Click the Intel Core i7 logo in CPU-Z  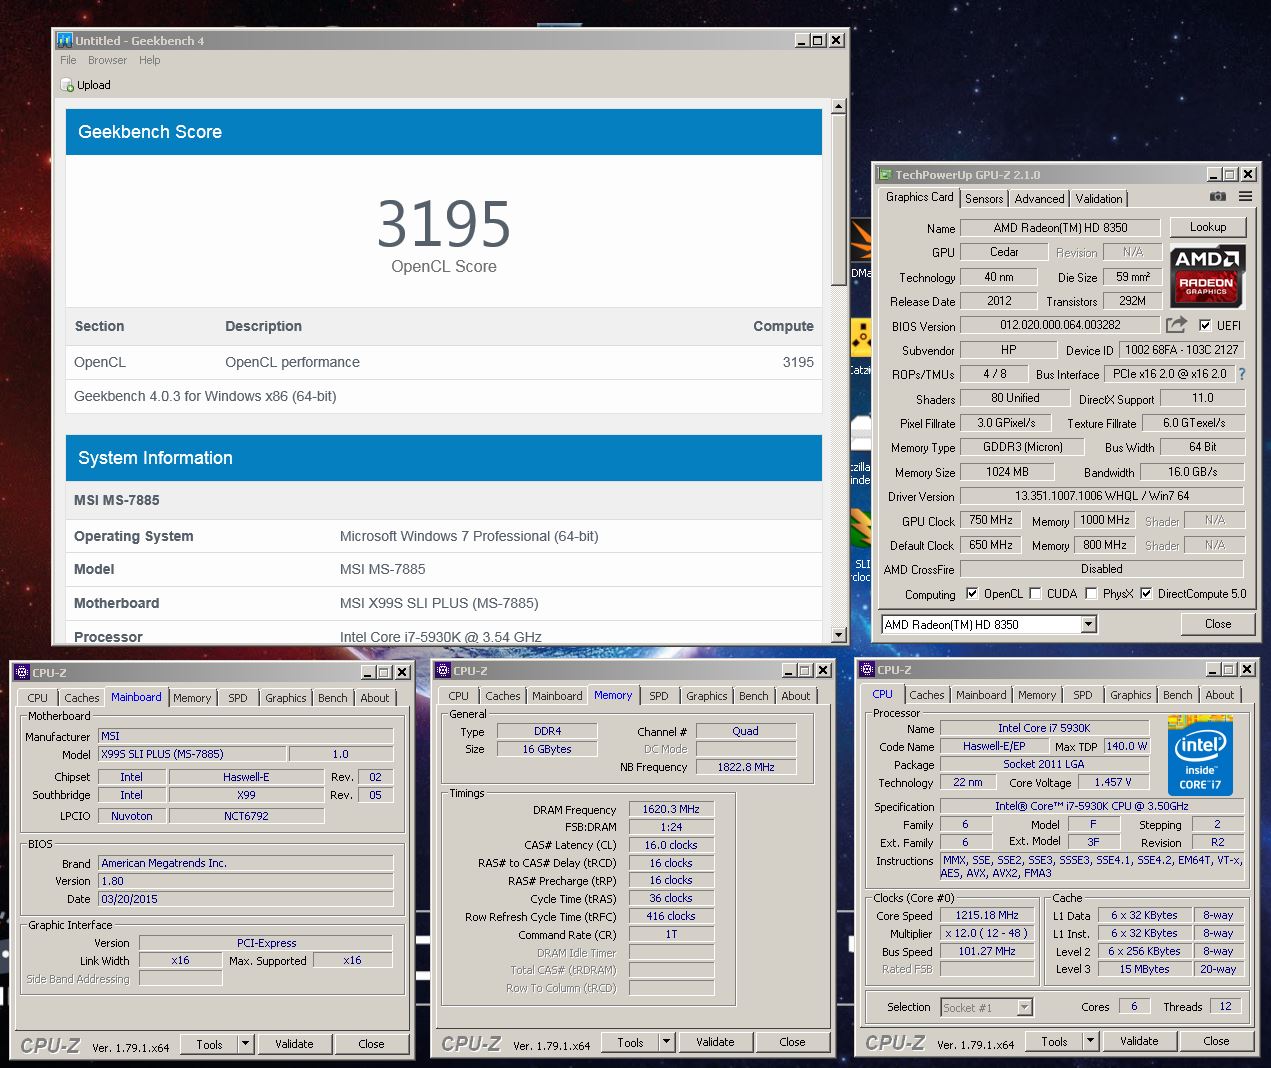click(x=1200, y=755)
